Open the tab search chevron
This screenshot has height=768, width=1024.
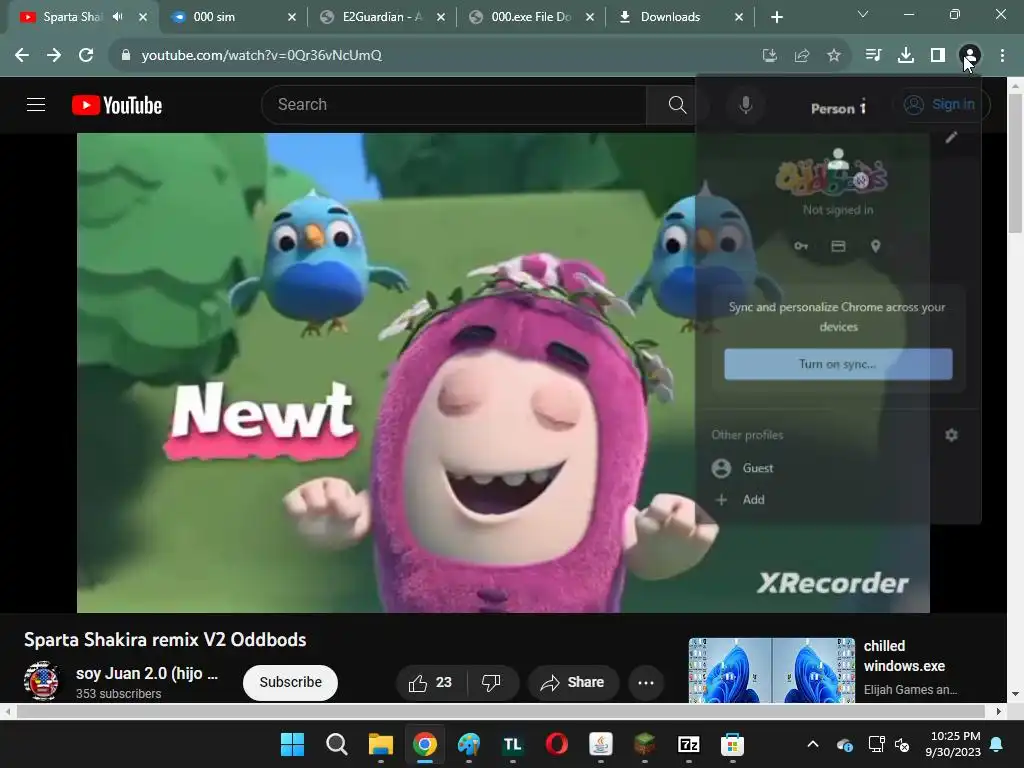863,14
